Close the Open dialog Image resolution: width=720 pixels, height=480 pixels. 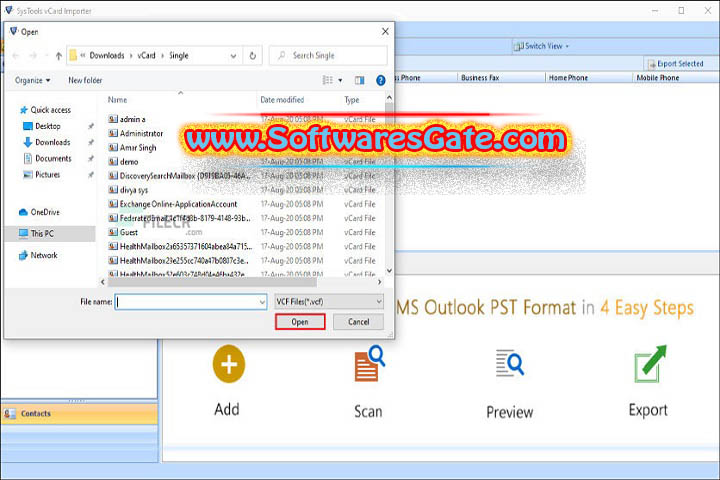(385, 31)
